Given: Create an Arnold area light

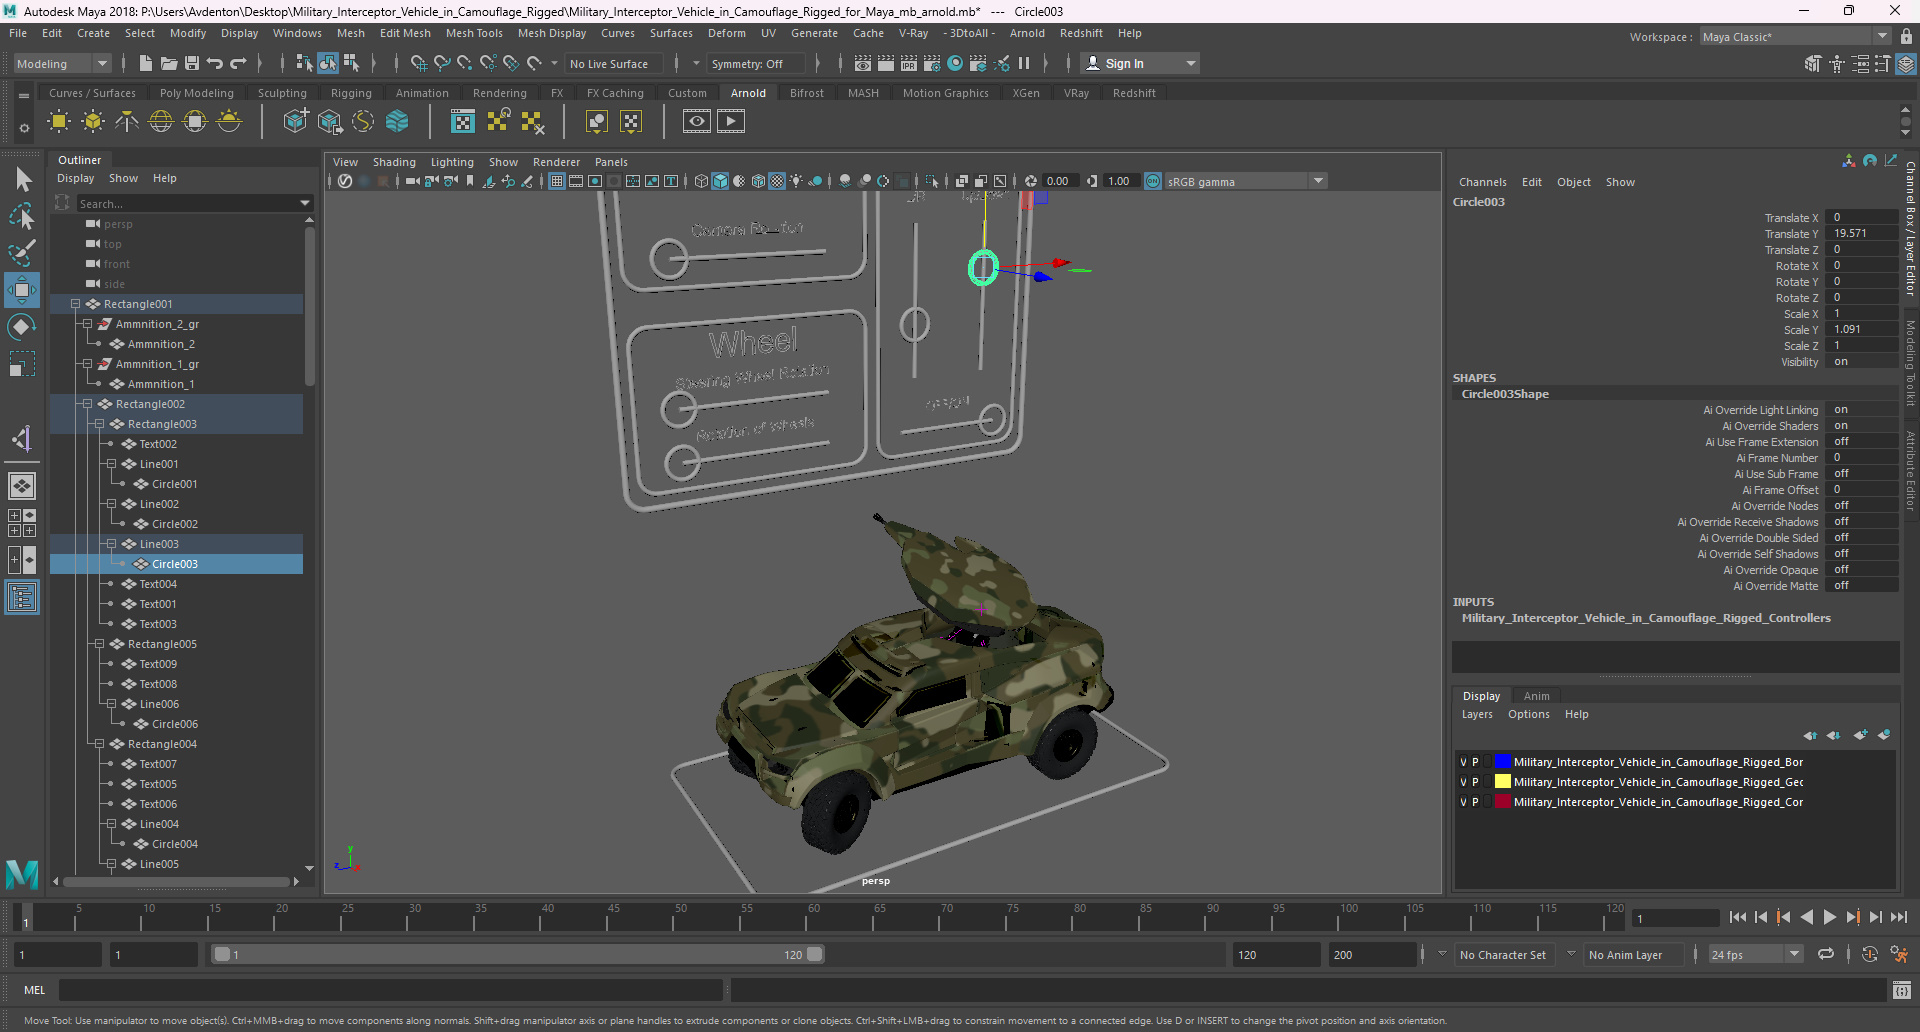Looking at the screenshot, I should coord(59,122).
